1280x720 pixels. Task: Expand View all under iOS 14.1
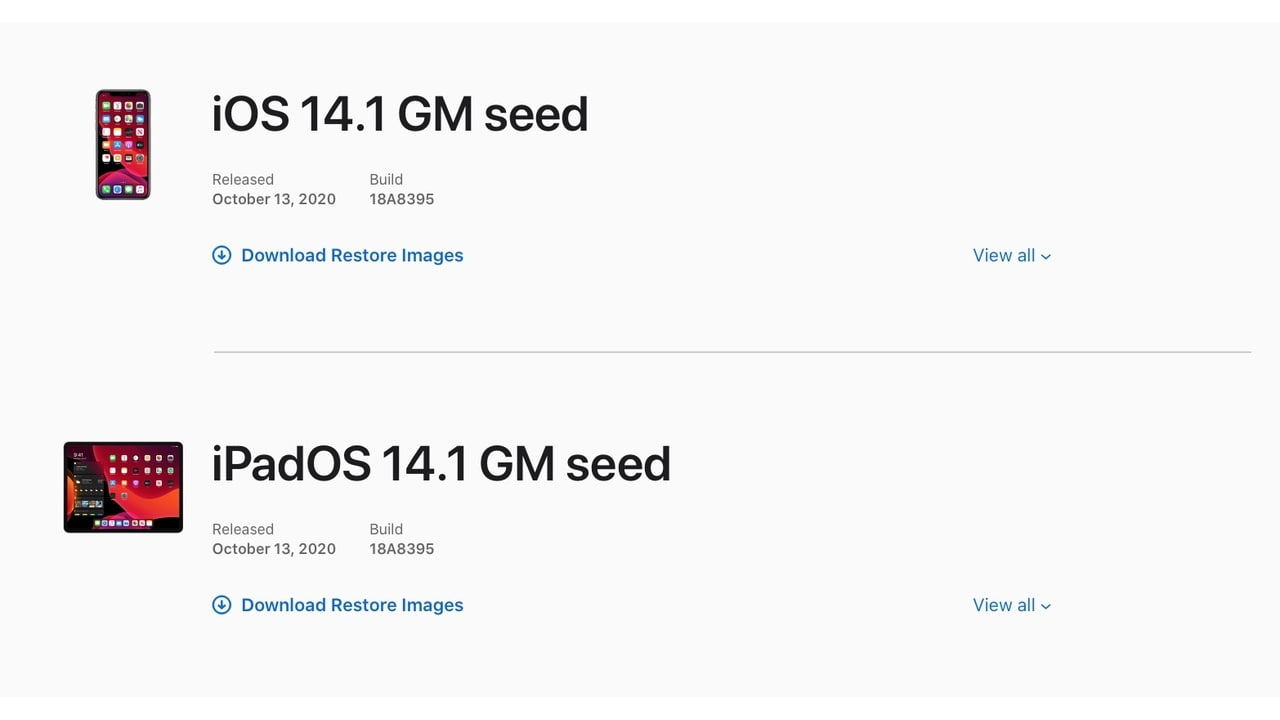point(1004,255)
